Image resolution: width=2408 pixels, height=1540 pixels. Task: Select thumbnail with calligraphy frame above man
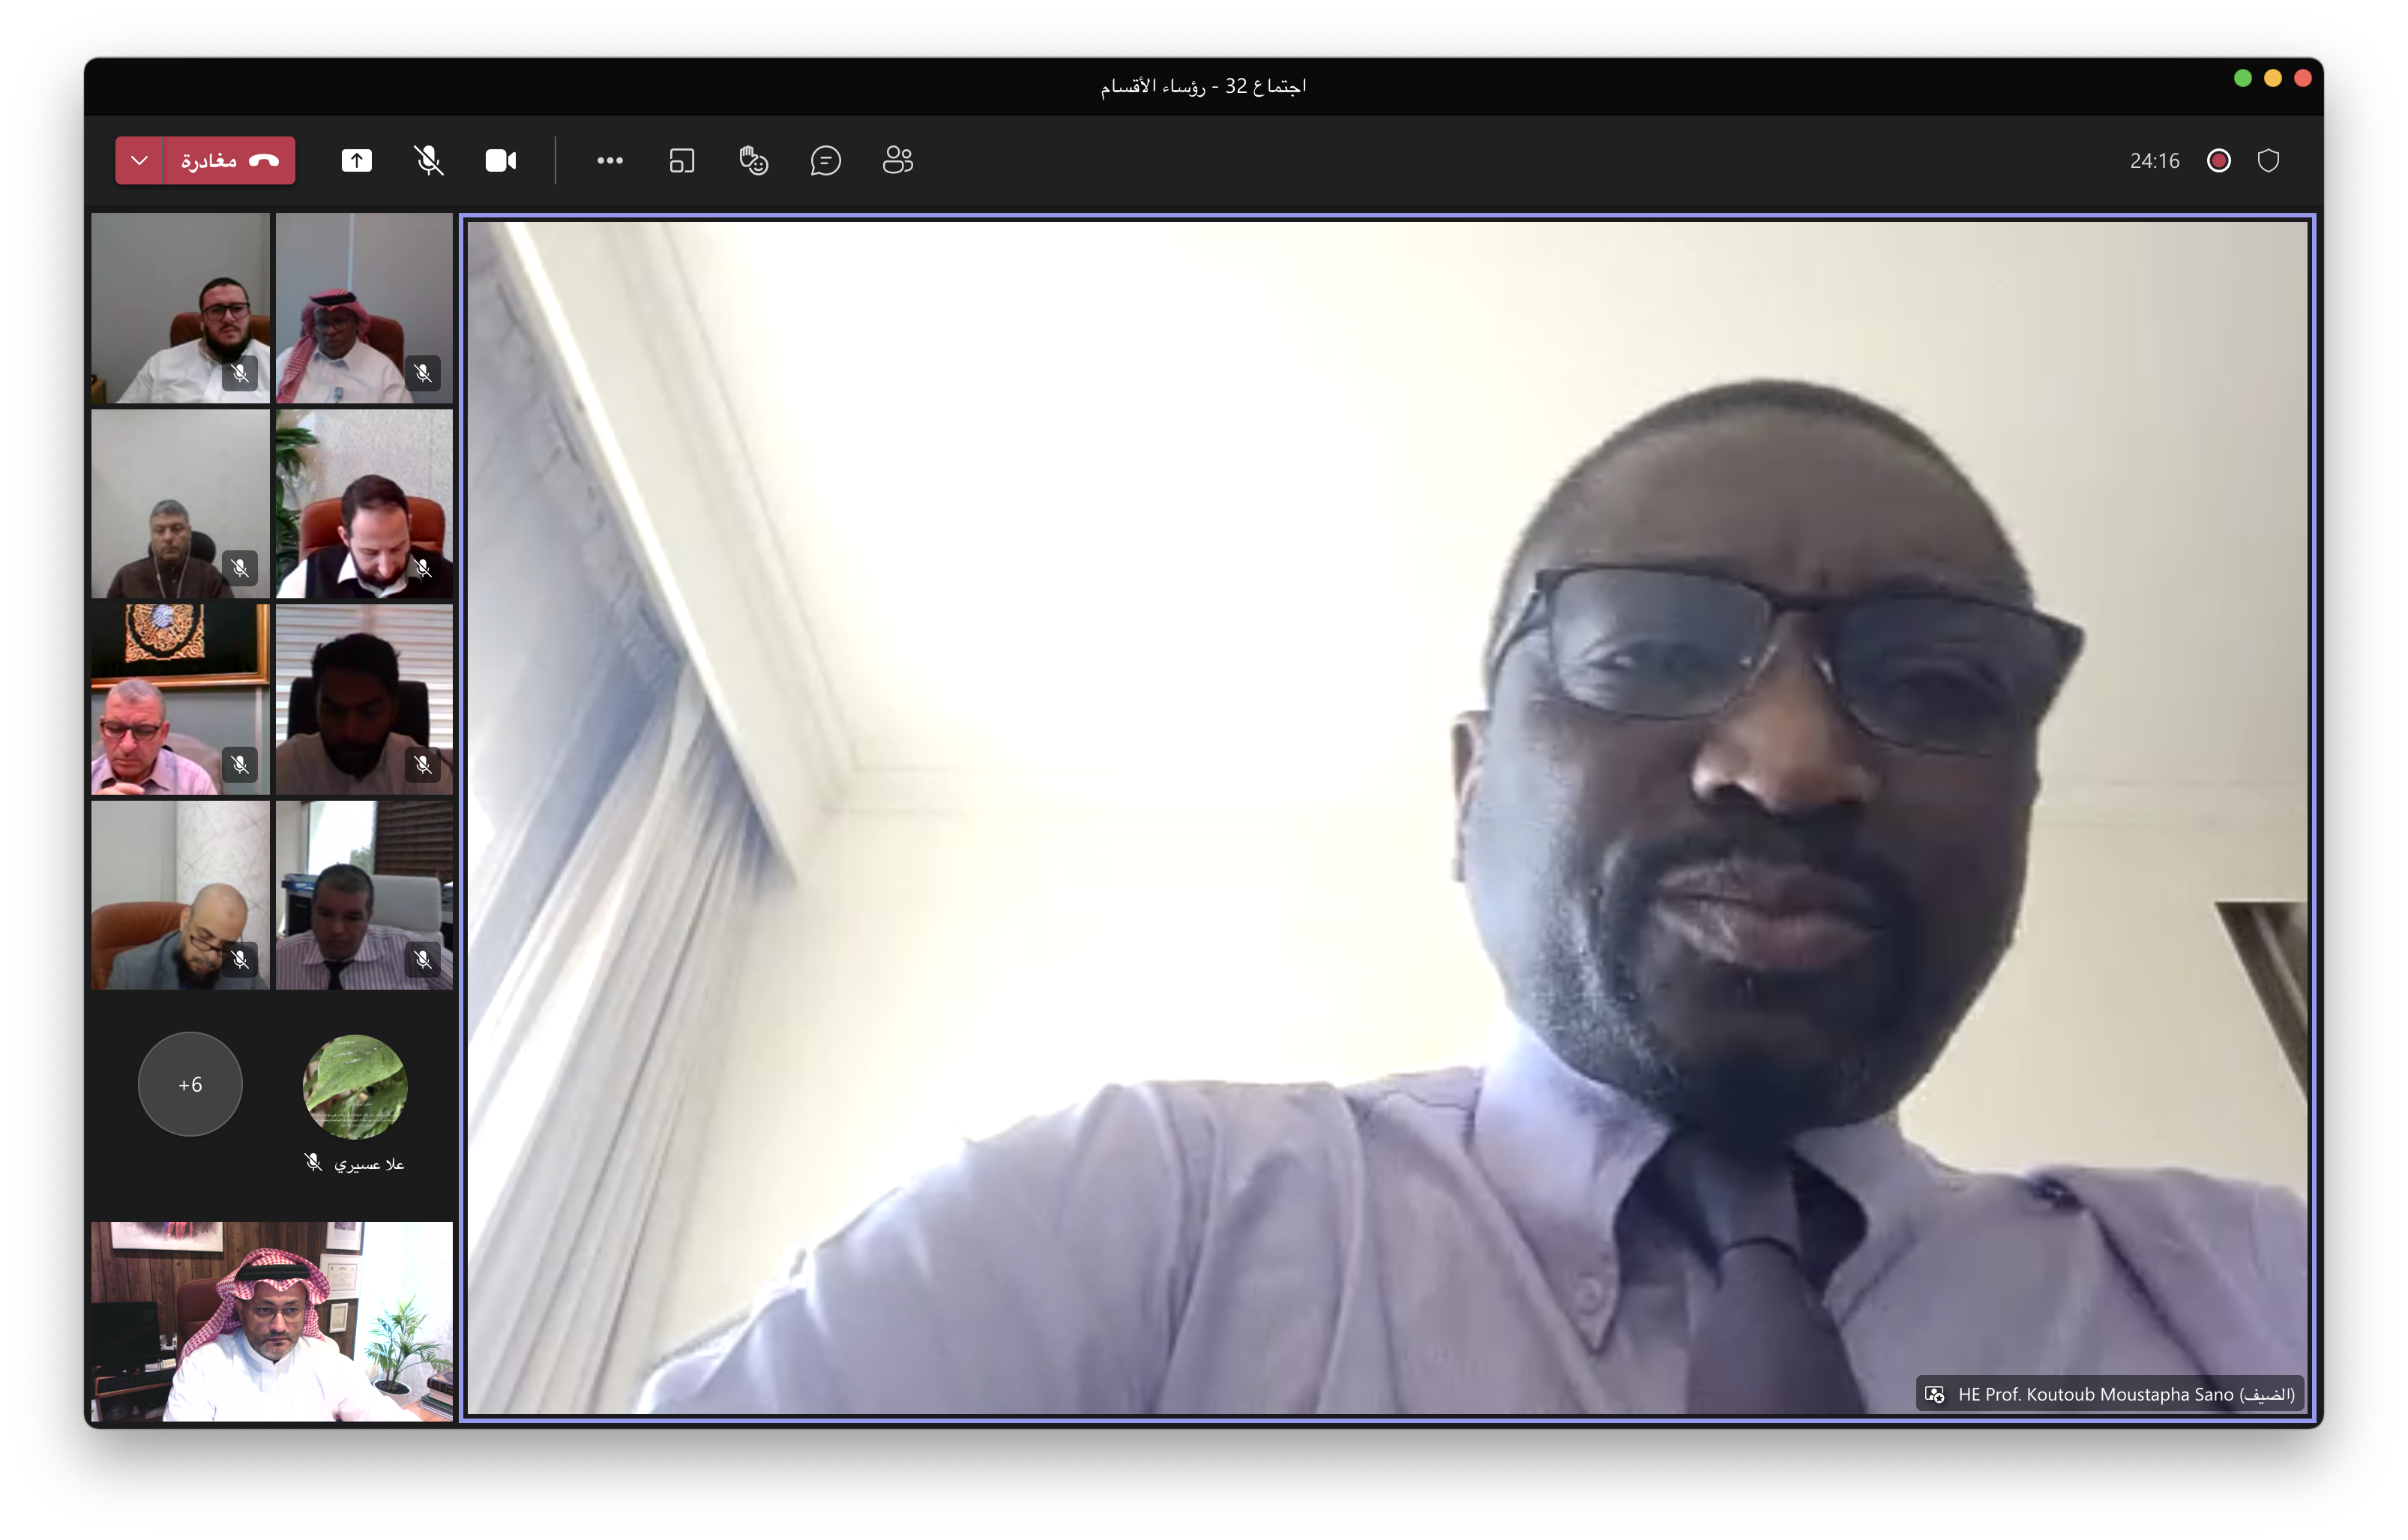pos(181,699)
